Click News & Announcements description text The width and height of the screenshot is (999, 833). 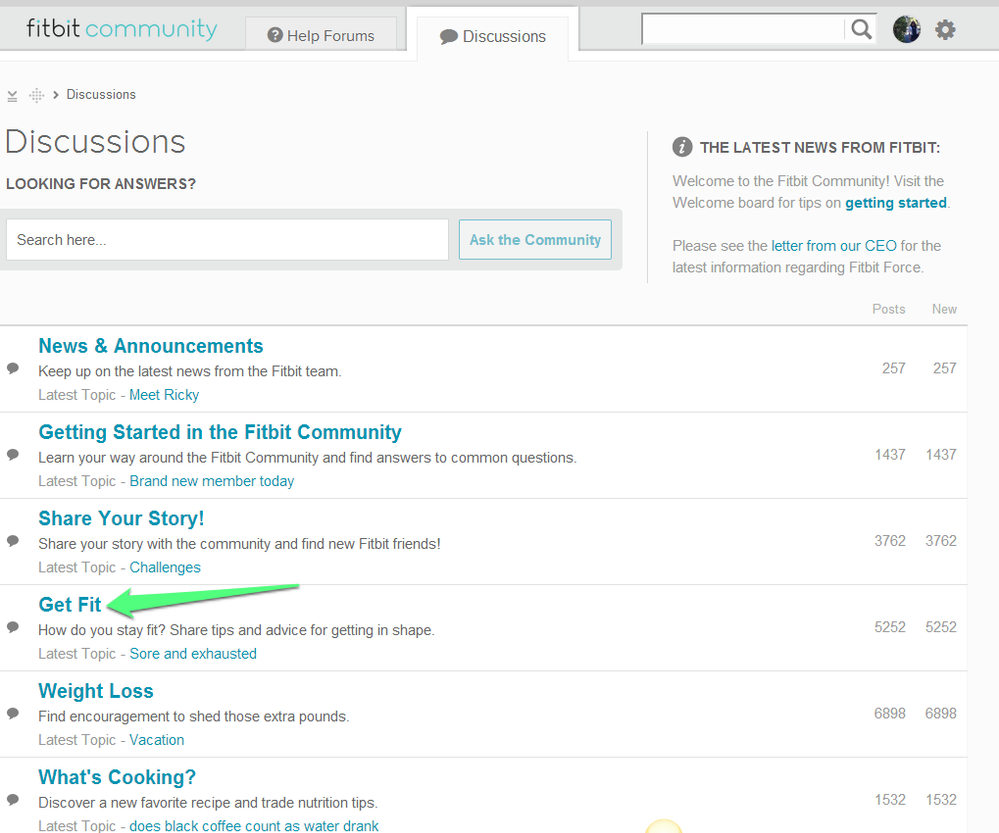pos(190,372)
